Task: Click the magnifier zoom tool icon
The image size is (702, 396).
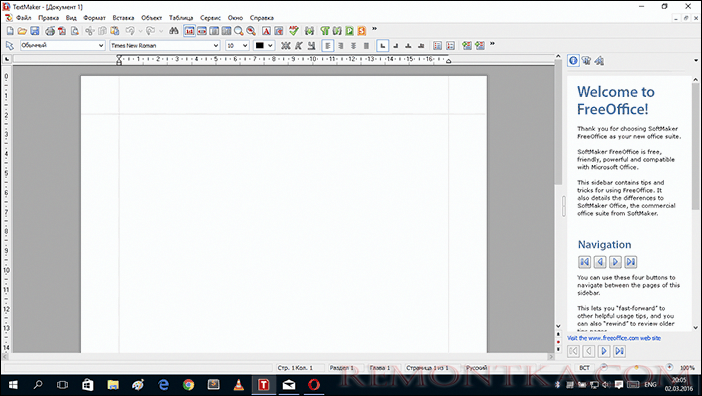Action: pyautogui.click(x=239, y=30)
